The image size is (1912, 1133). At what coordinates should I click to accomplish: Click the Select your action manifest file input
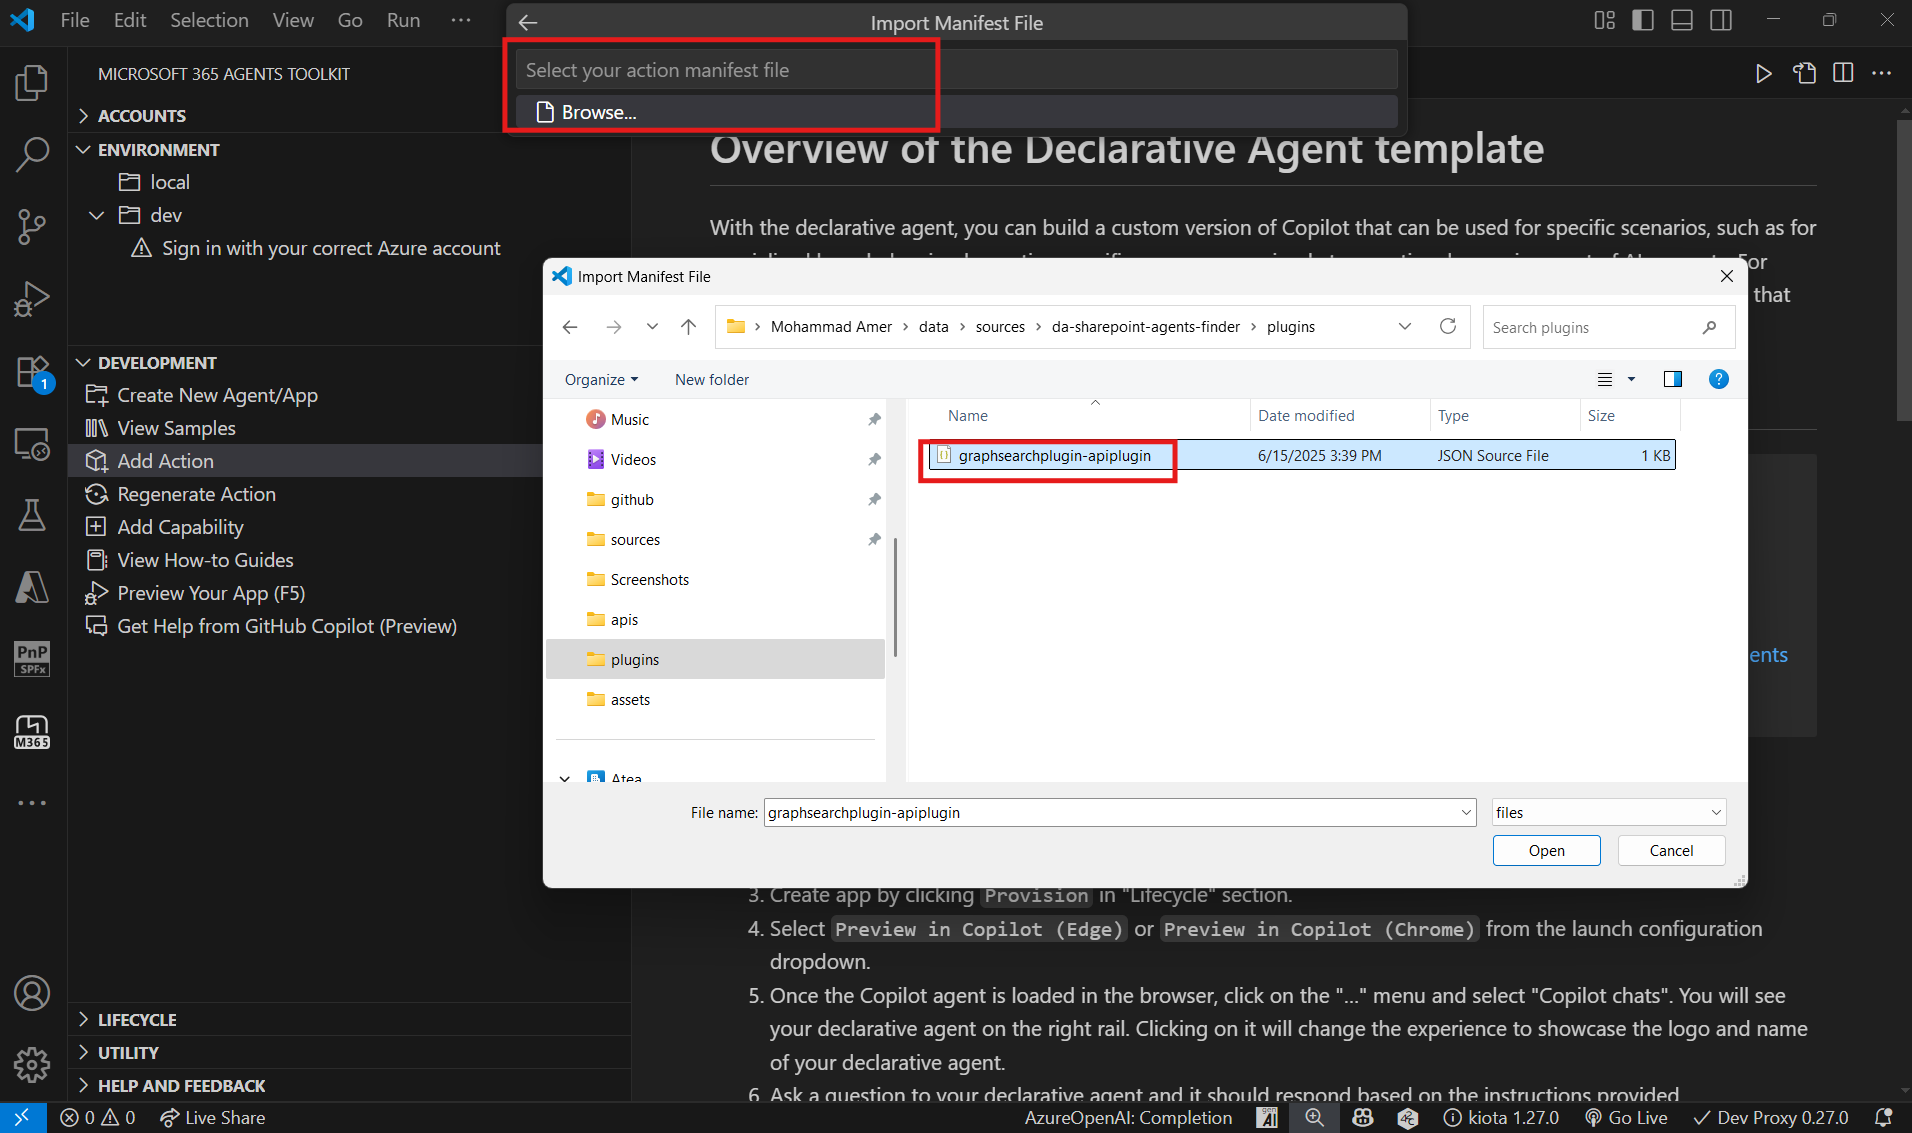[x=956, y=70]
